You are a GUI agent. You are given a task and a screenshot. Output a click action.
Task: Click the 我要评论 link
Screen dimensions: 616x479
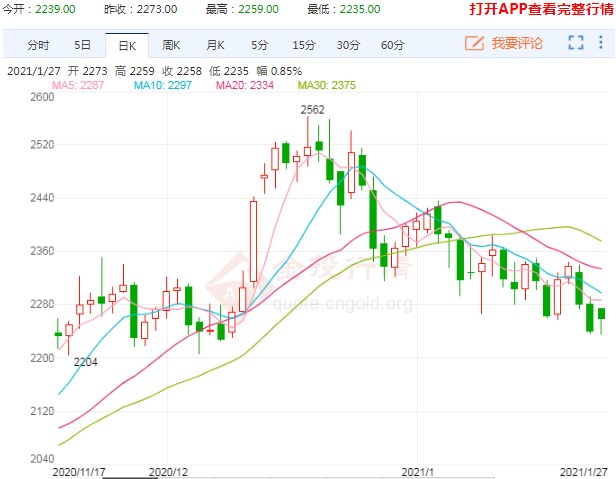[x=517, y=43]
